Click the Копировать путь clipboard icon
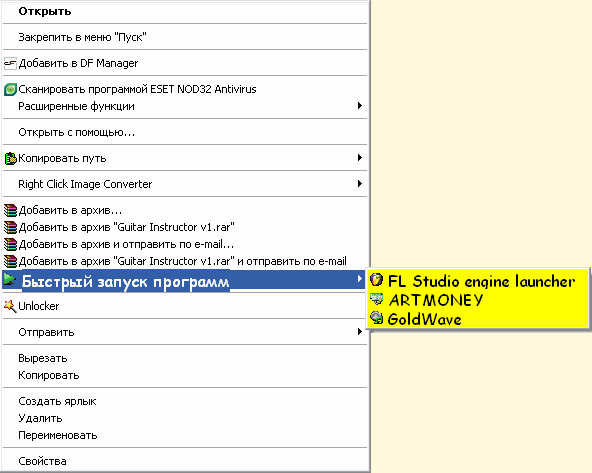Viewport: 592px width, 473px height. click(10, 159)
